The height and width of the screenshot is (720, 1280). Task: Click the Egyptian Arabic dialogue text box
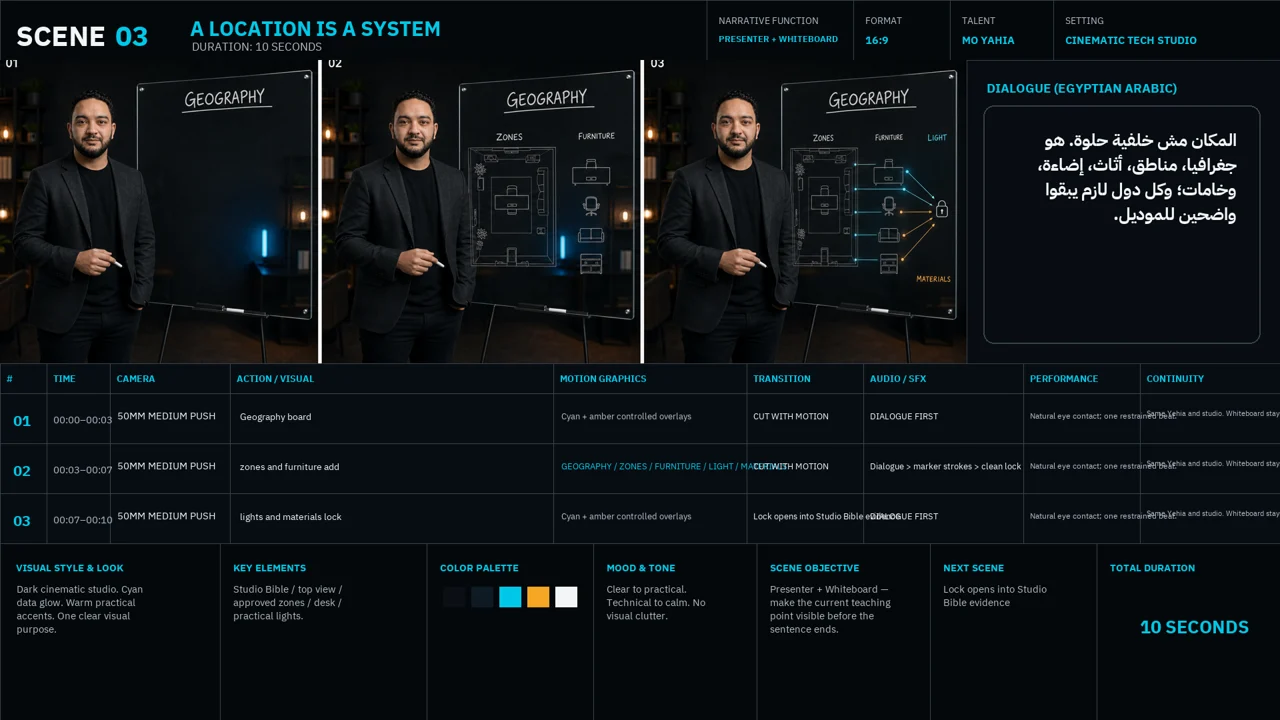(x=1121, y=225)
